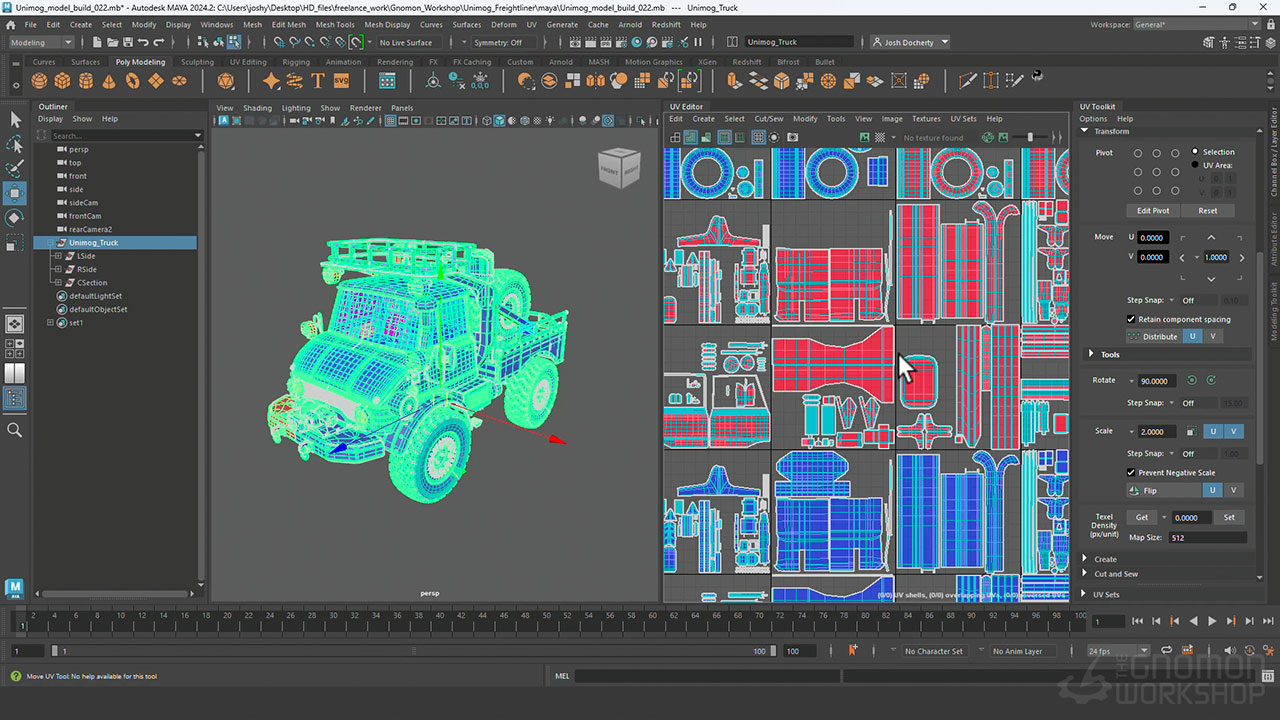Click the rotate counterclockwise icon in UV Toolkit
This screenshot has width=1280, height=720.
click(1191, 380)
